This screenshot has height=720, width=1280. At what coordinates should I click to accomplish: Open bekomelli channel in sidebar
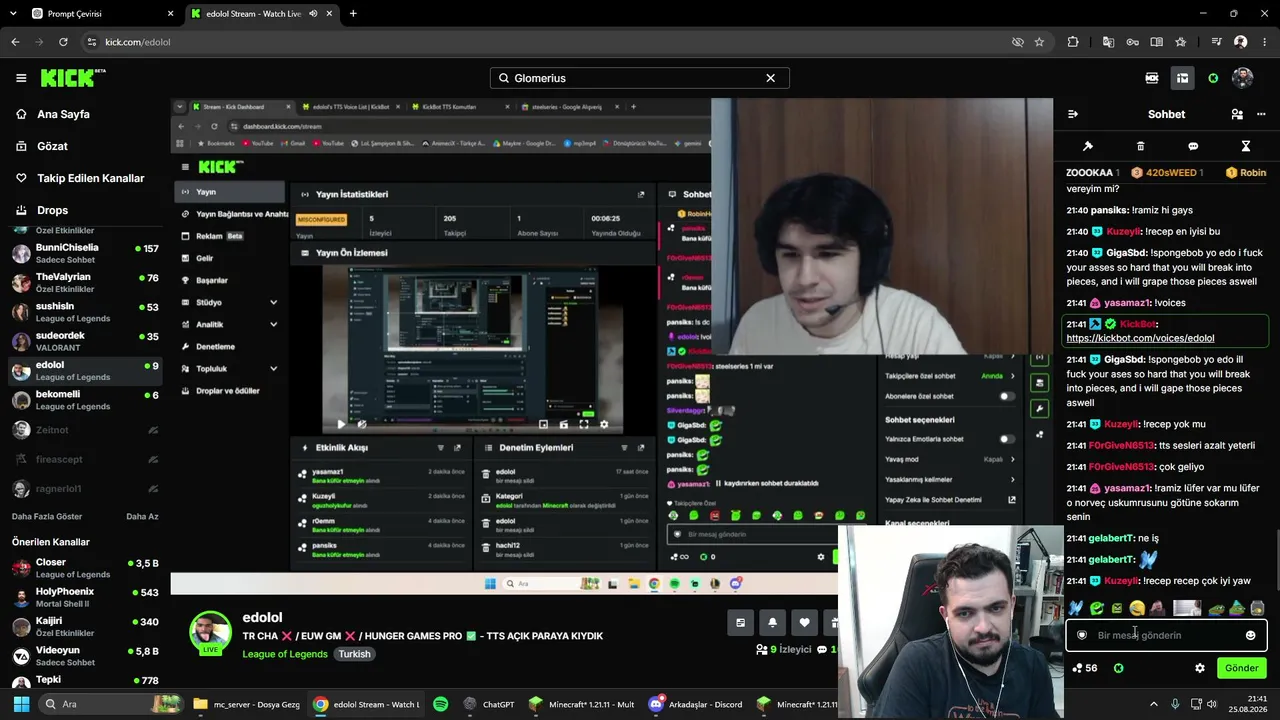point(85,400)
